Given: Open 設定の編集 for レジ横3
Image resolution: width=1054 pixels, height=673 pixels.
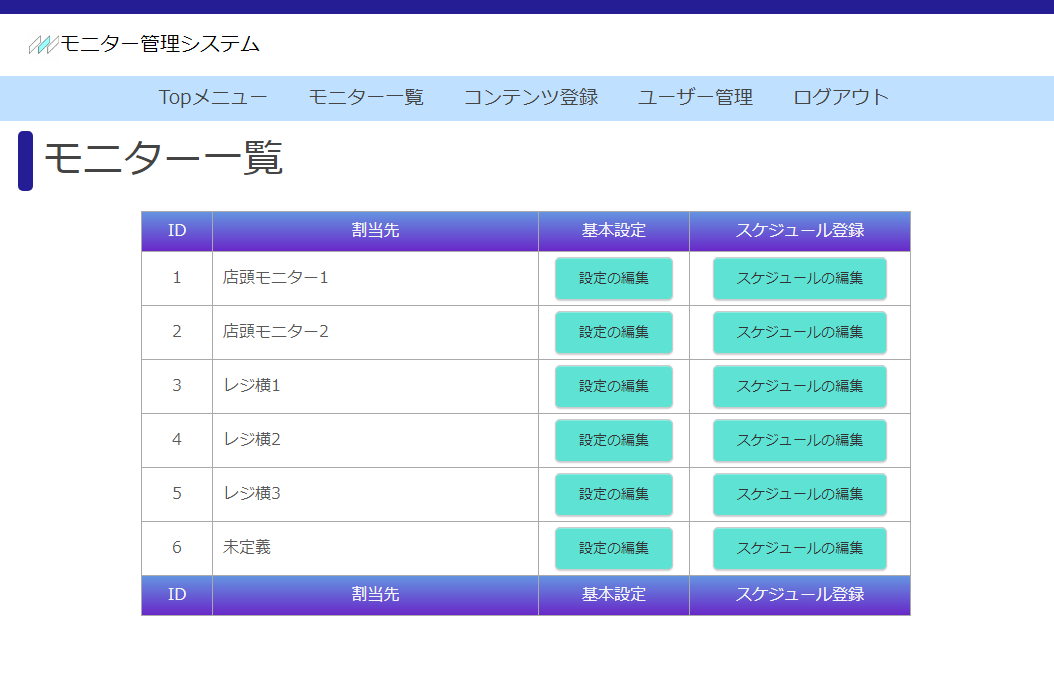Looking at the screenshot, I should click(614, 494).
